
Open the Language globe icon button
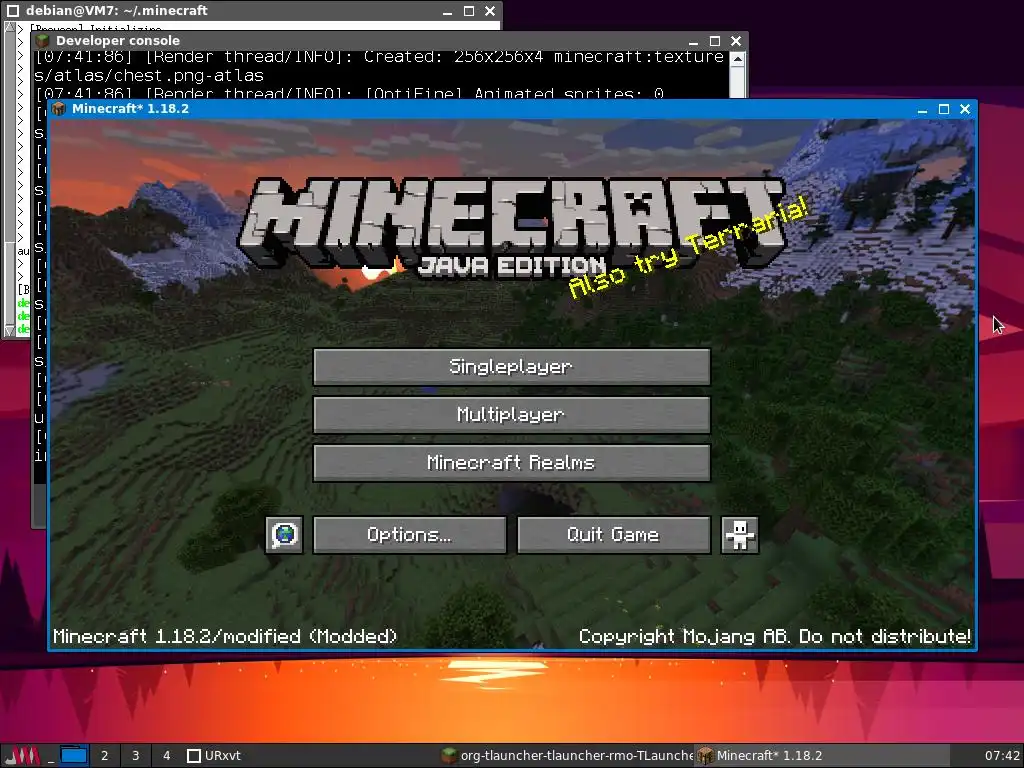(x=284, y=535)
